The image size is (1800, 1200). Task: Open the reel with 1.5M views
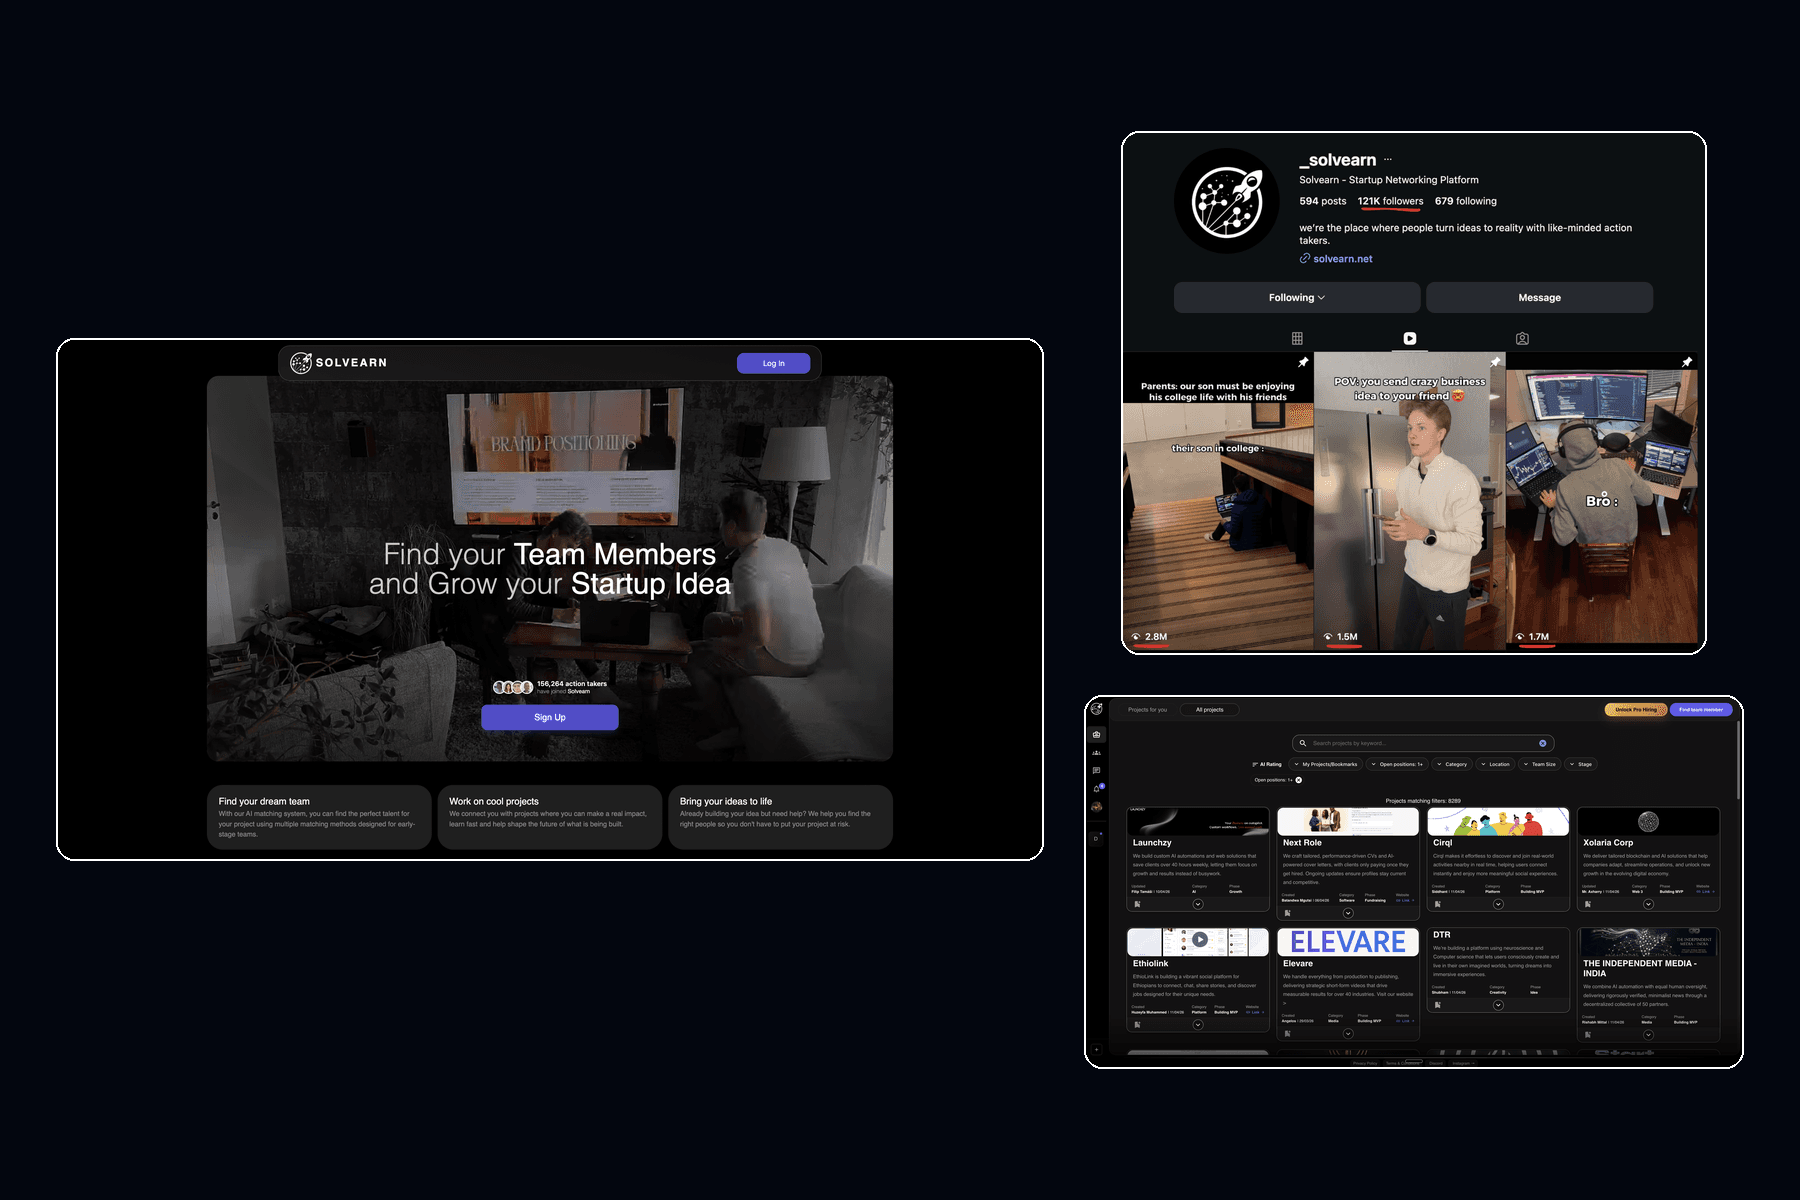(x=1409, y=501)
